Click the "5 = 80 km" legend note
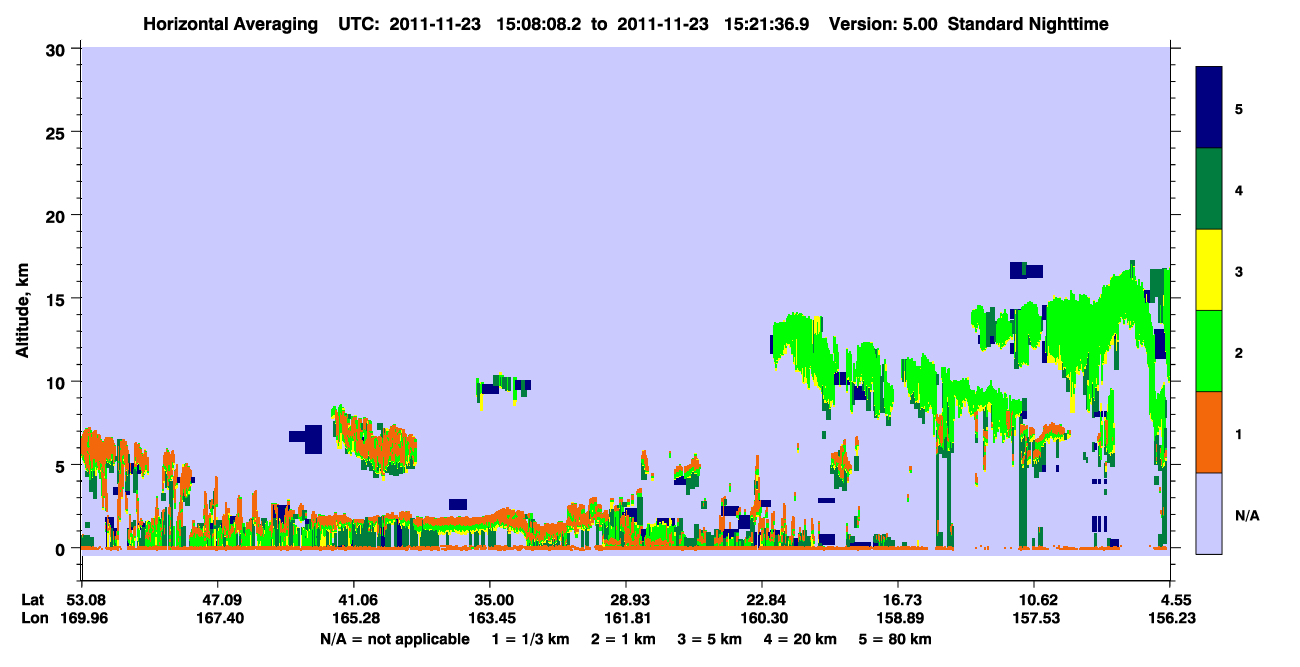 897,639
